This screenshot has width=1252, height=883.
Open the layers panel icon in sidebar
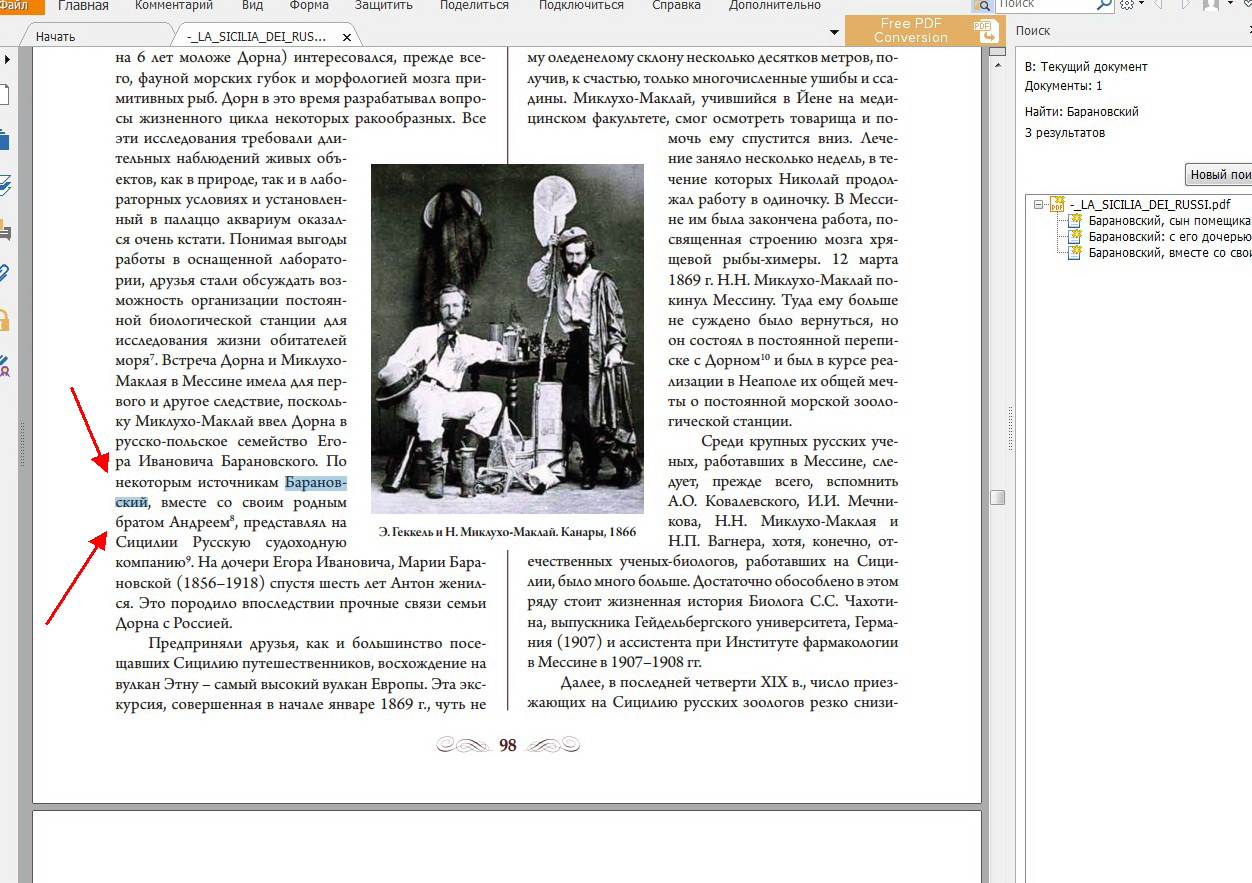[4, 184]
